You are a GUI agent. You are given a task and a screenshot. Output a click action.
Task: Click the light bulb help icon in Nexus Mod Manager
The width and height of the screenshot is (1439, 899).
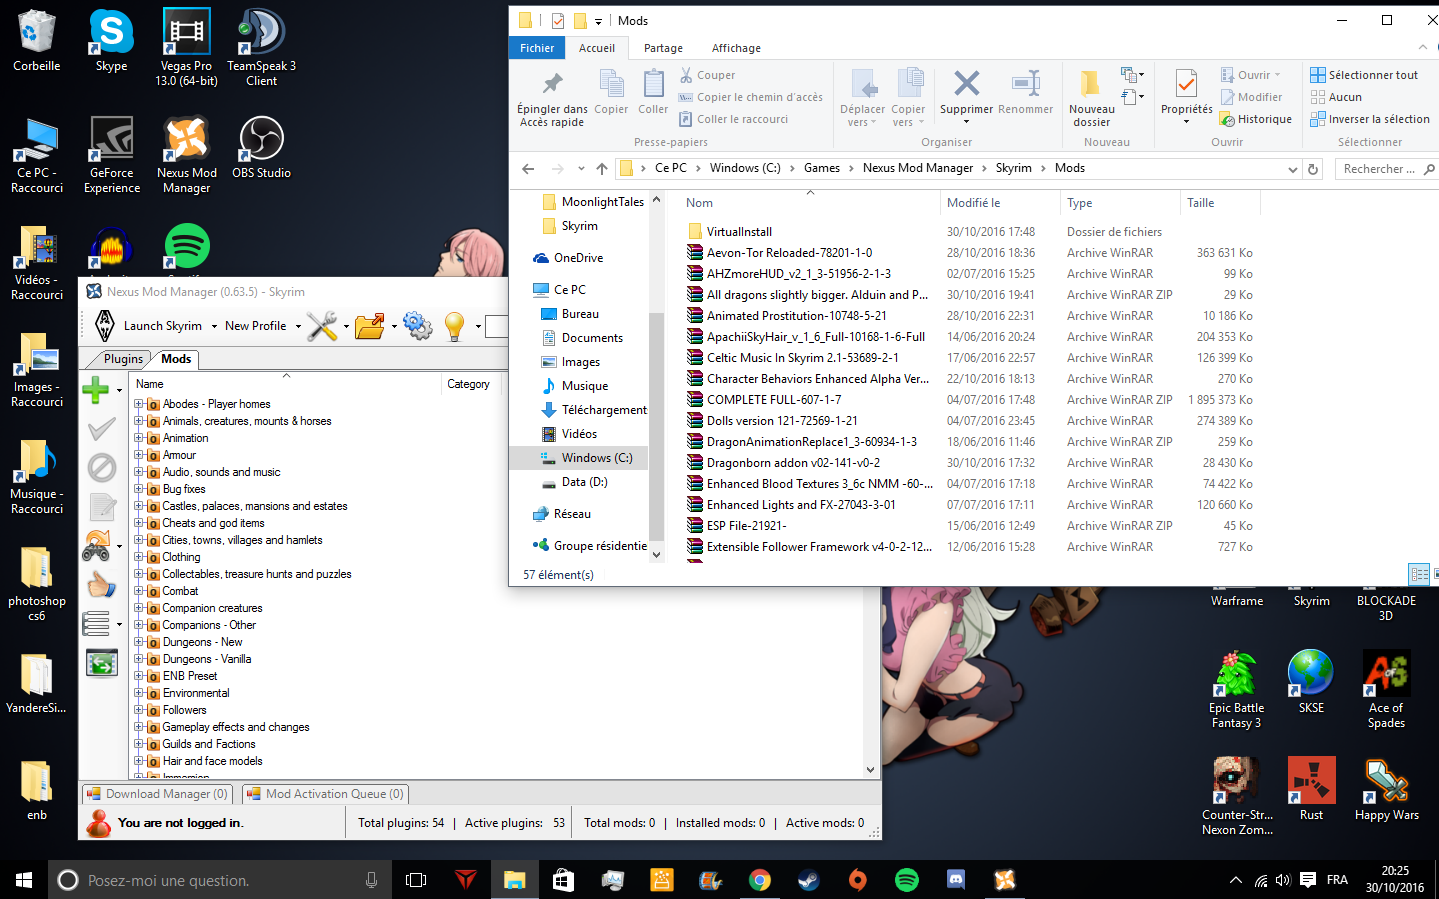pos(455,326)
